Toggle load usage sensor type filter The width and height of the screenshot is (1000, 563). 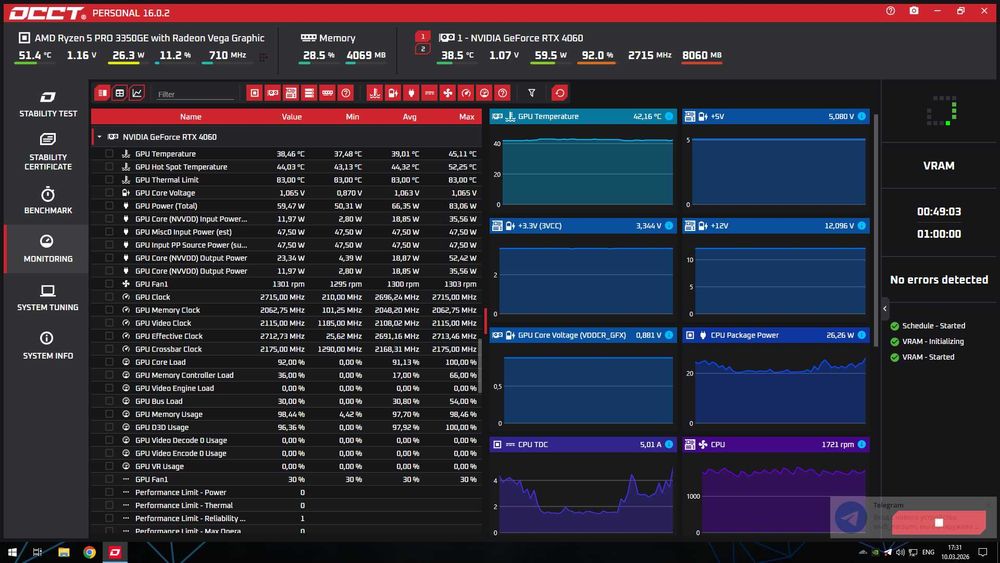tap(484, 93)
